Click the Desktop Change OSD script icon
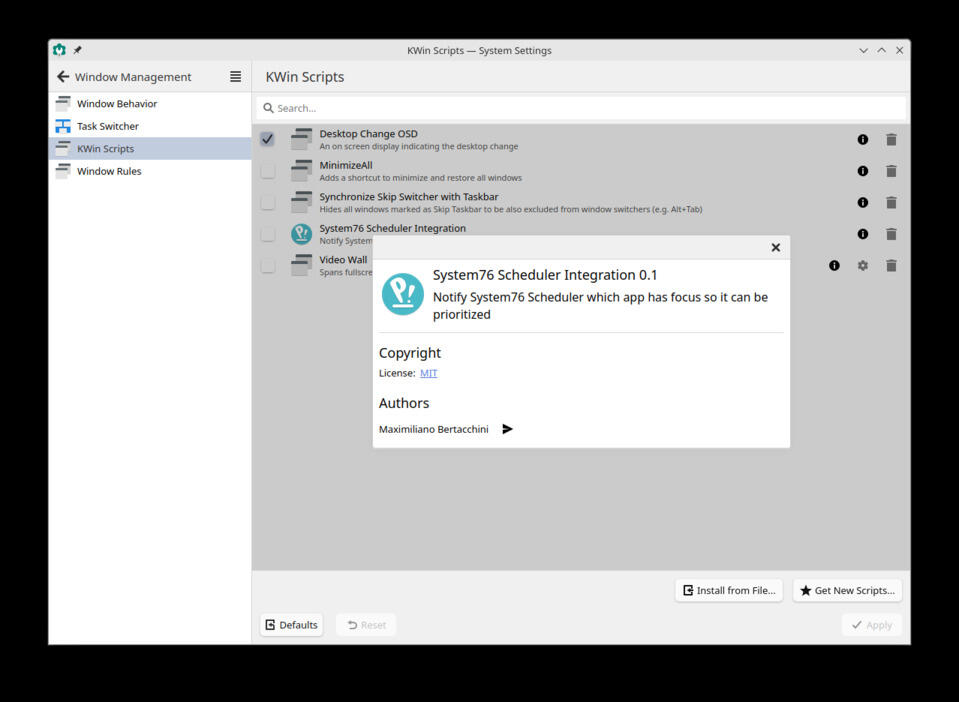This screenshot has height=702, width=959. pyautogui.click(x=302, y=139)
